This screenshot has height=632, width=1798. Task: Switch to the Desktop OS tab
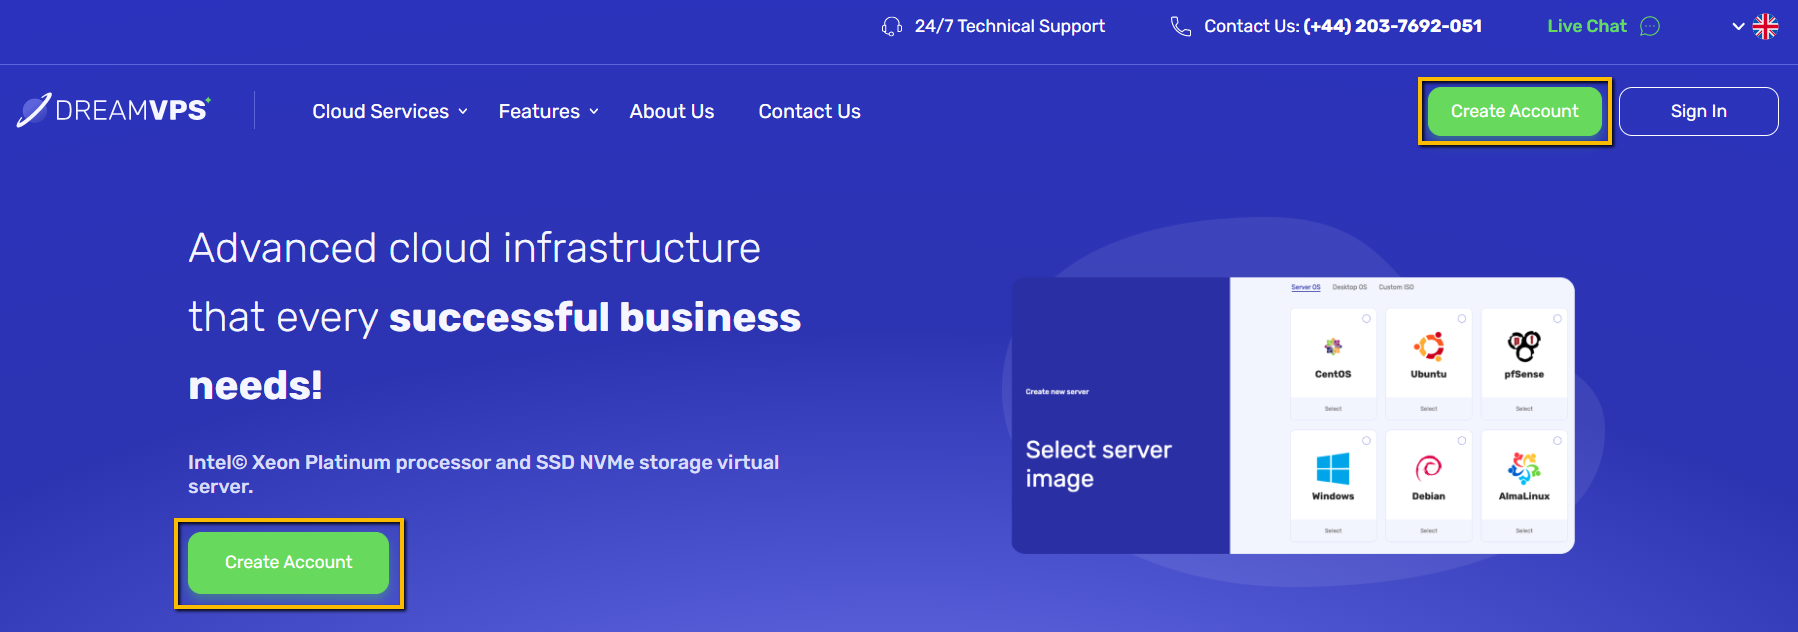[x=1350, y=287]
